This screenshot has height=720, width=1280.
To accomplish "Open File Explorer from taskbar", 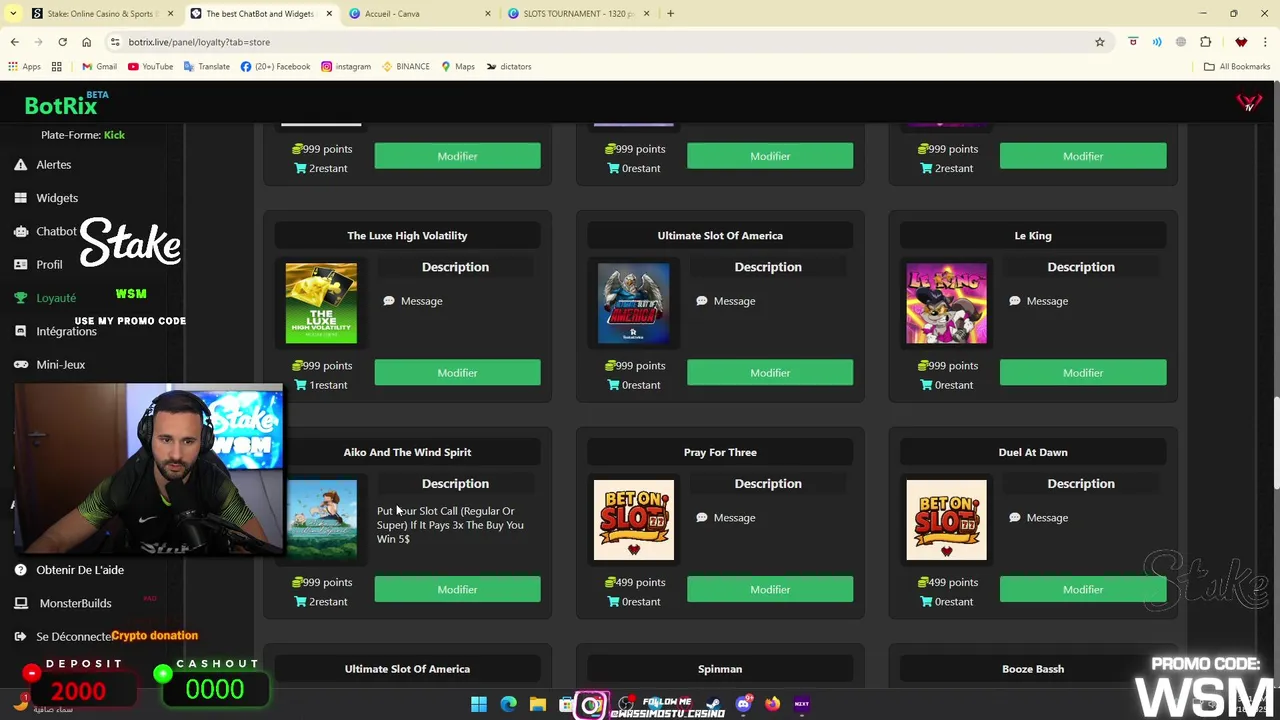I will 537,704.
